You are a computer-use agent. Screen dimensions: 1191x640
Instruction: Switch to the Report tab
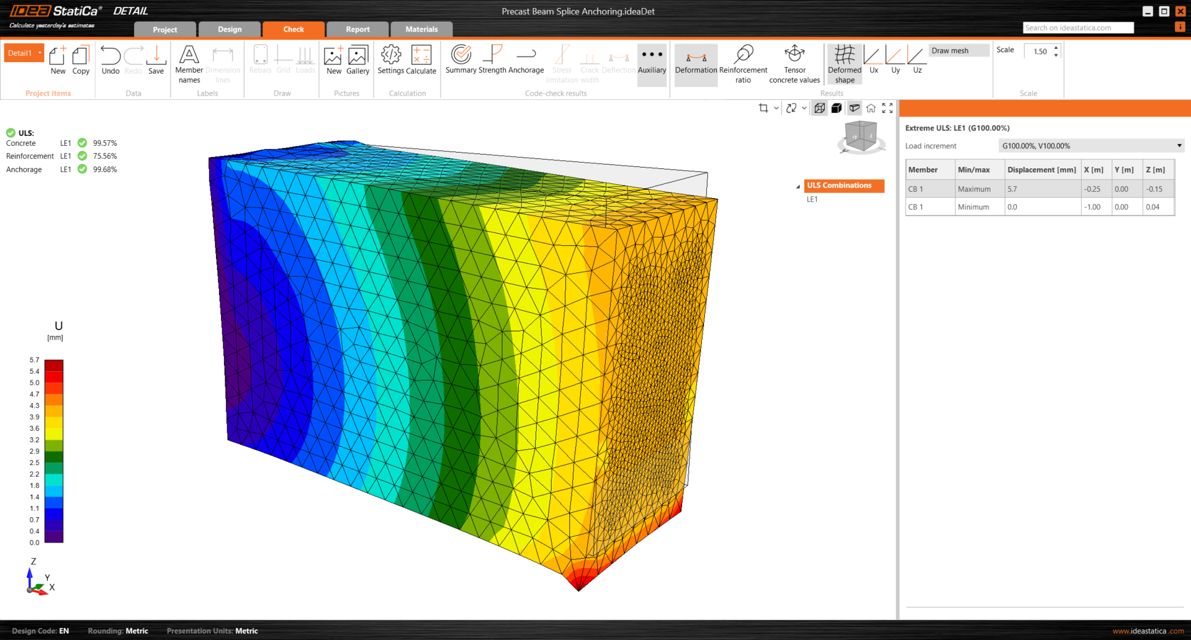(x=357, y=29)
